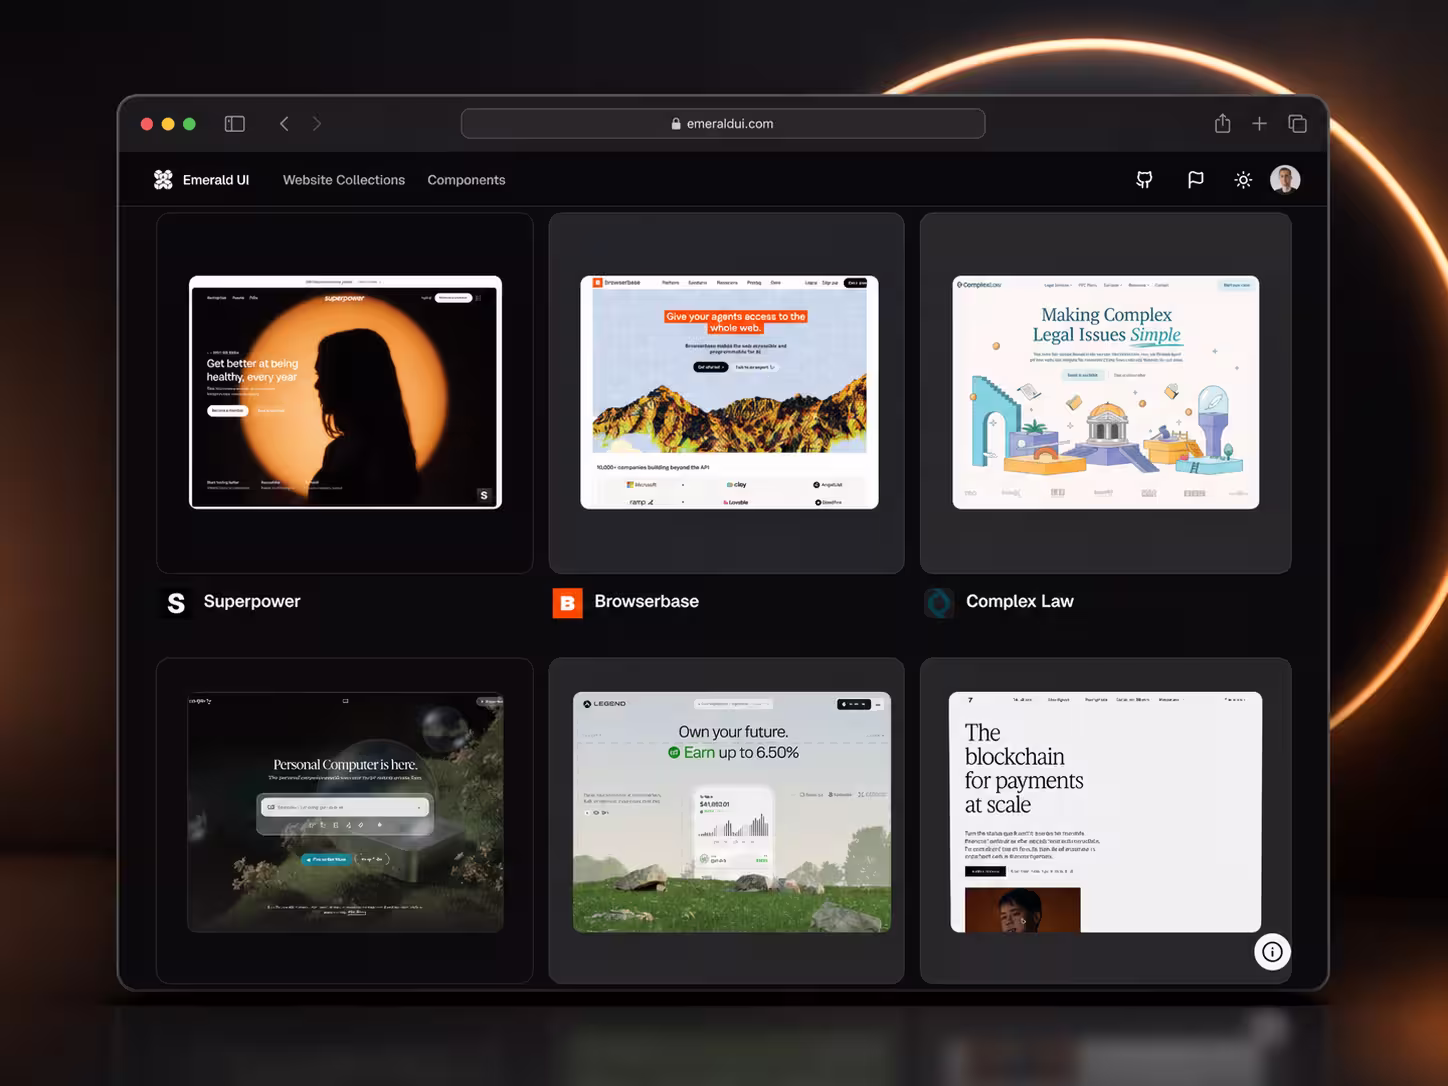Go forward with the right chevron
This screenshot has height=1086, width=1448.
317,124
